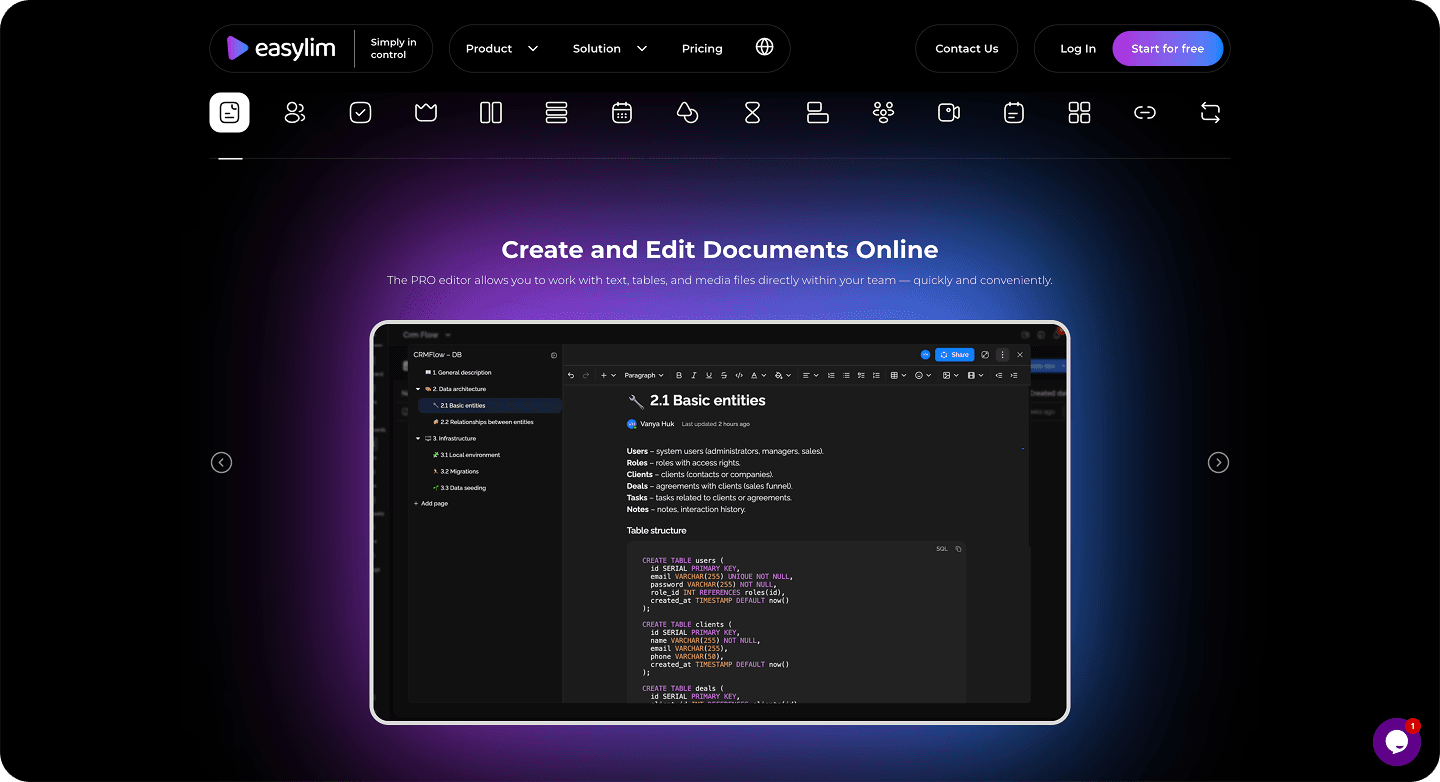The image size is (1440, 782).
Task: Click the globe language icon
Action: (765, 48)
